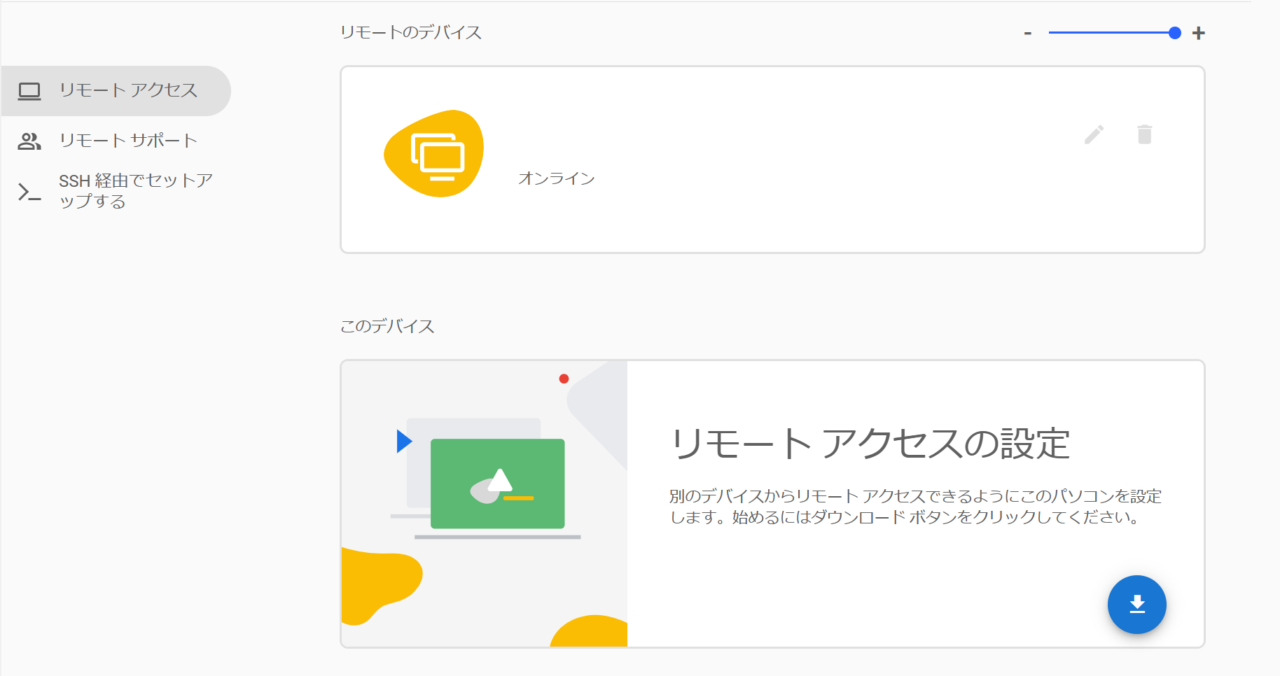Open the リモート アクセス sidebar tab
Image resolution: width=1280 pixels, height=676 pixels.
[114, 91]
